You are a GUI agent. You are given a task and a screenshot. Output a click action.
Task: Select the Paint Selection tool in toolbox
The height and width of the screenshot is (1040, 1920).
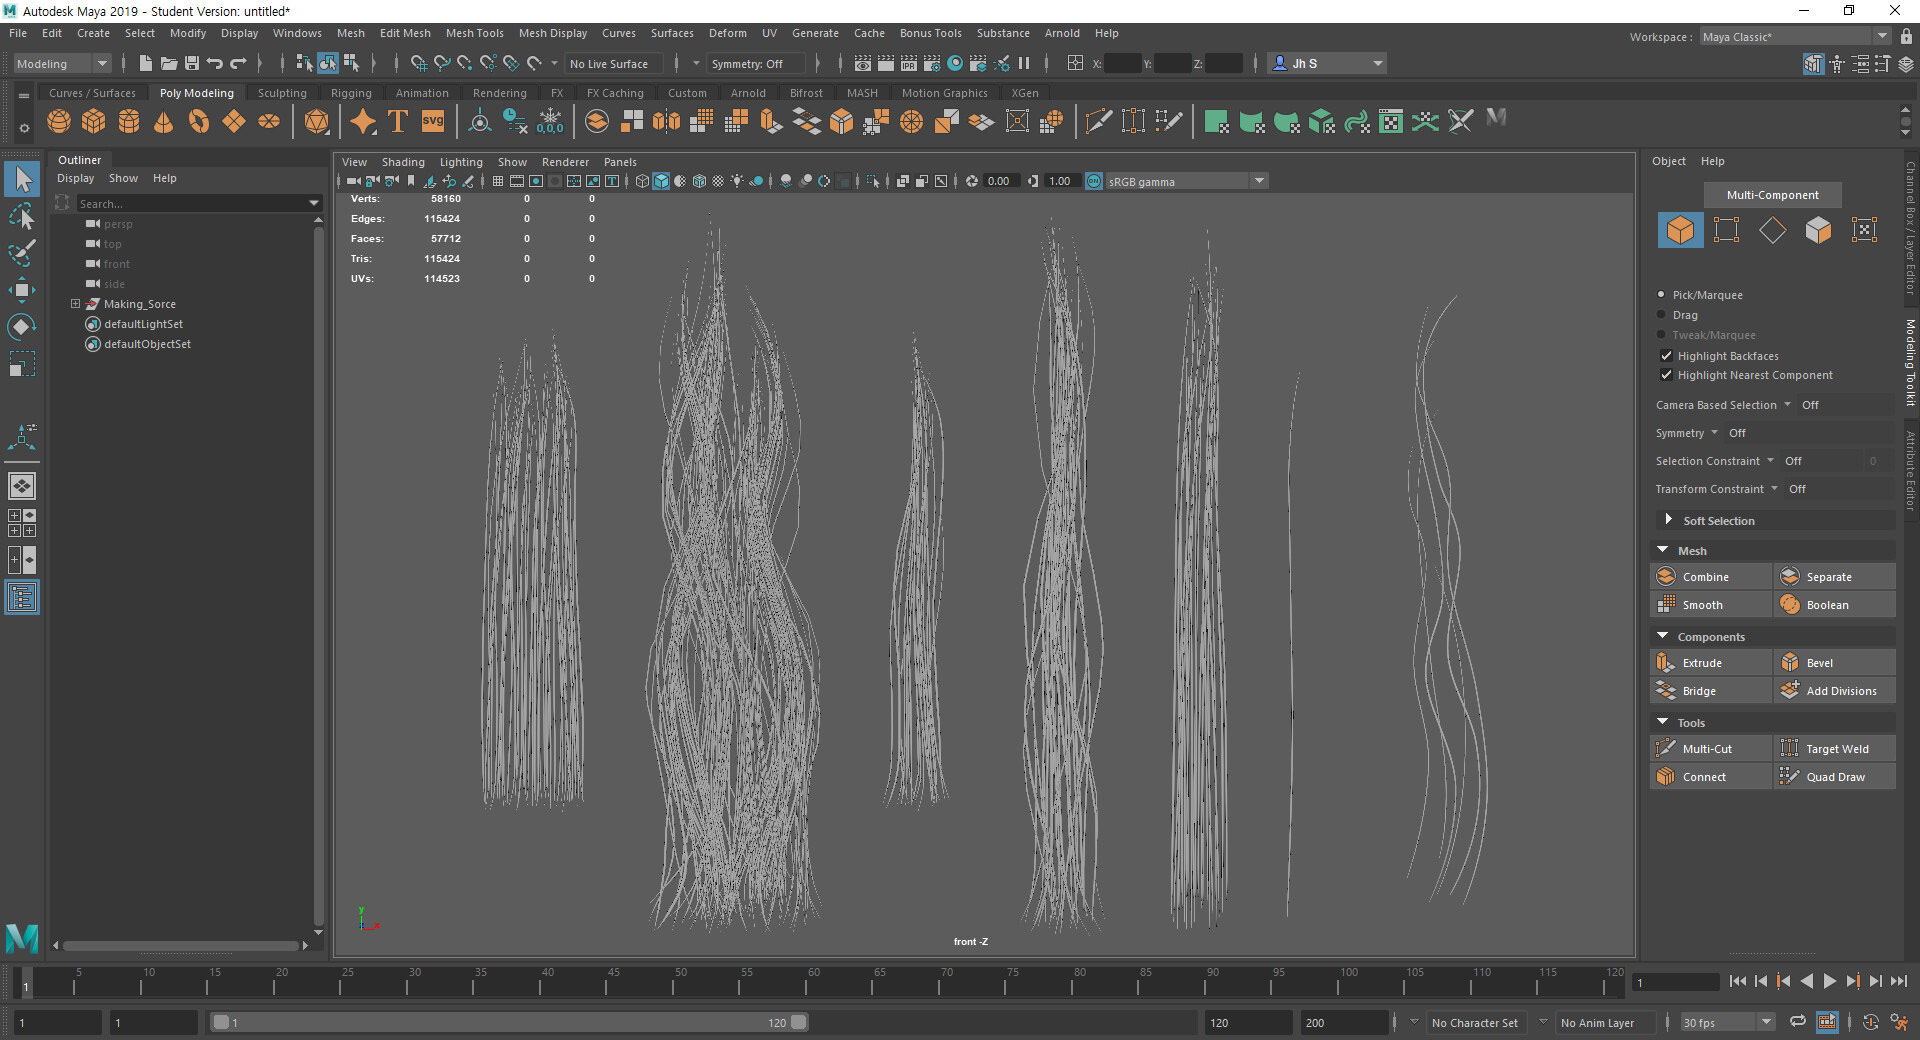(21, 253)
